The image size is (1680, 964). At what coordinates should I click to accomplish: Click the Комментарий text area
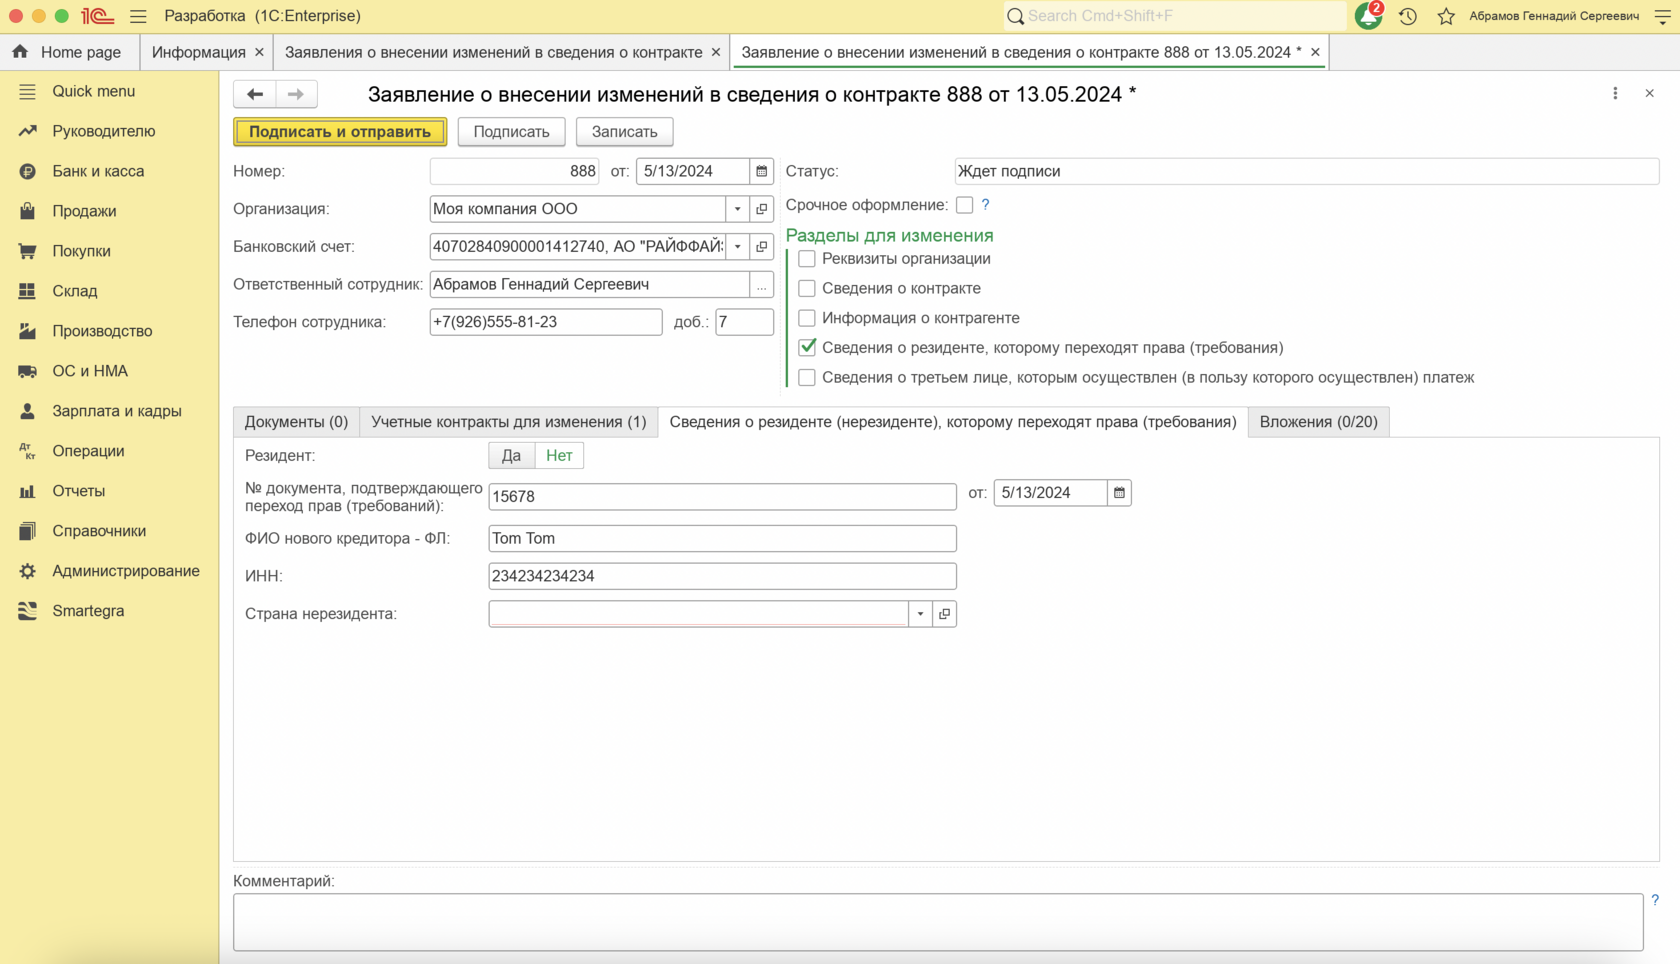(x=938, y=922)
